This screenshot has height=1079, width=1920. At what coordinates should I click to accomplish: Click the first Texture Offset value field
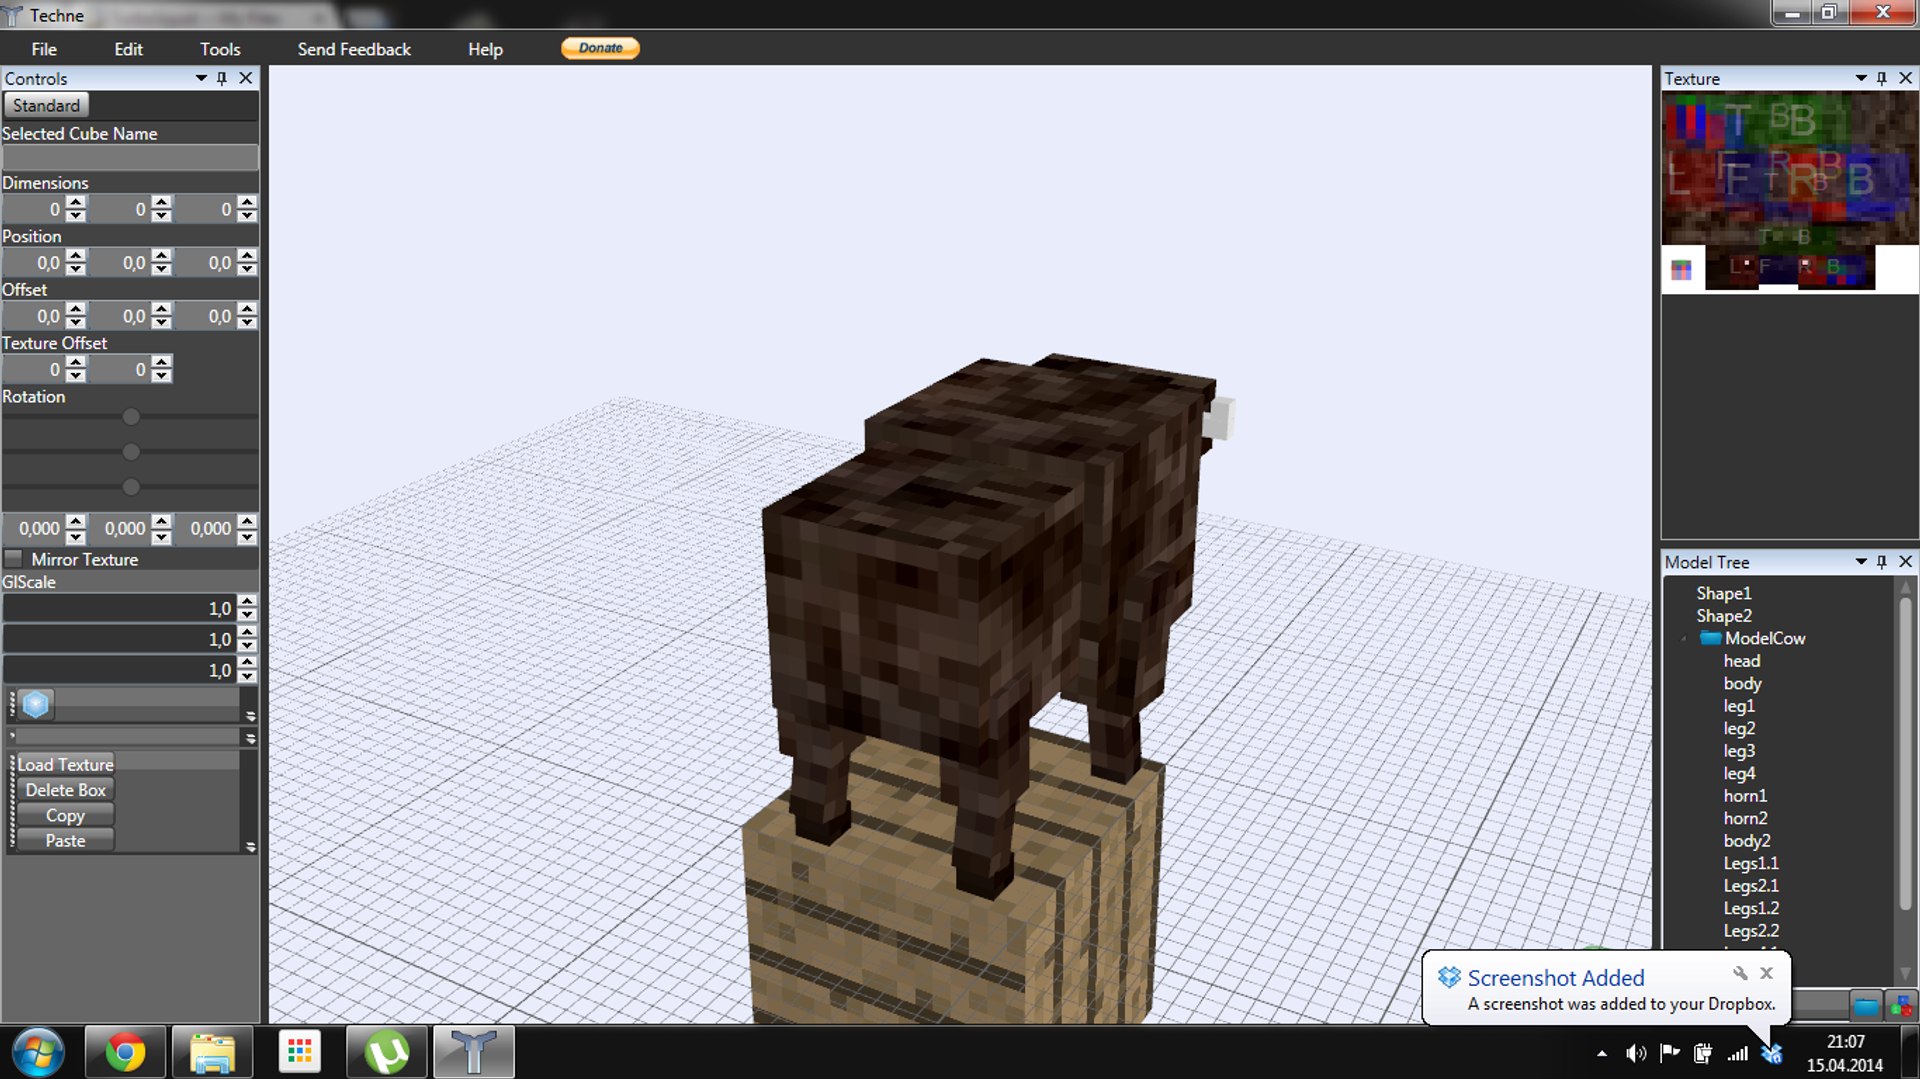[34, 370]
